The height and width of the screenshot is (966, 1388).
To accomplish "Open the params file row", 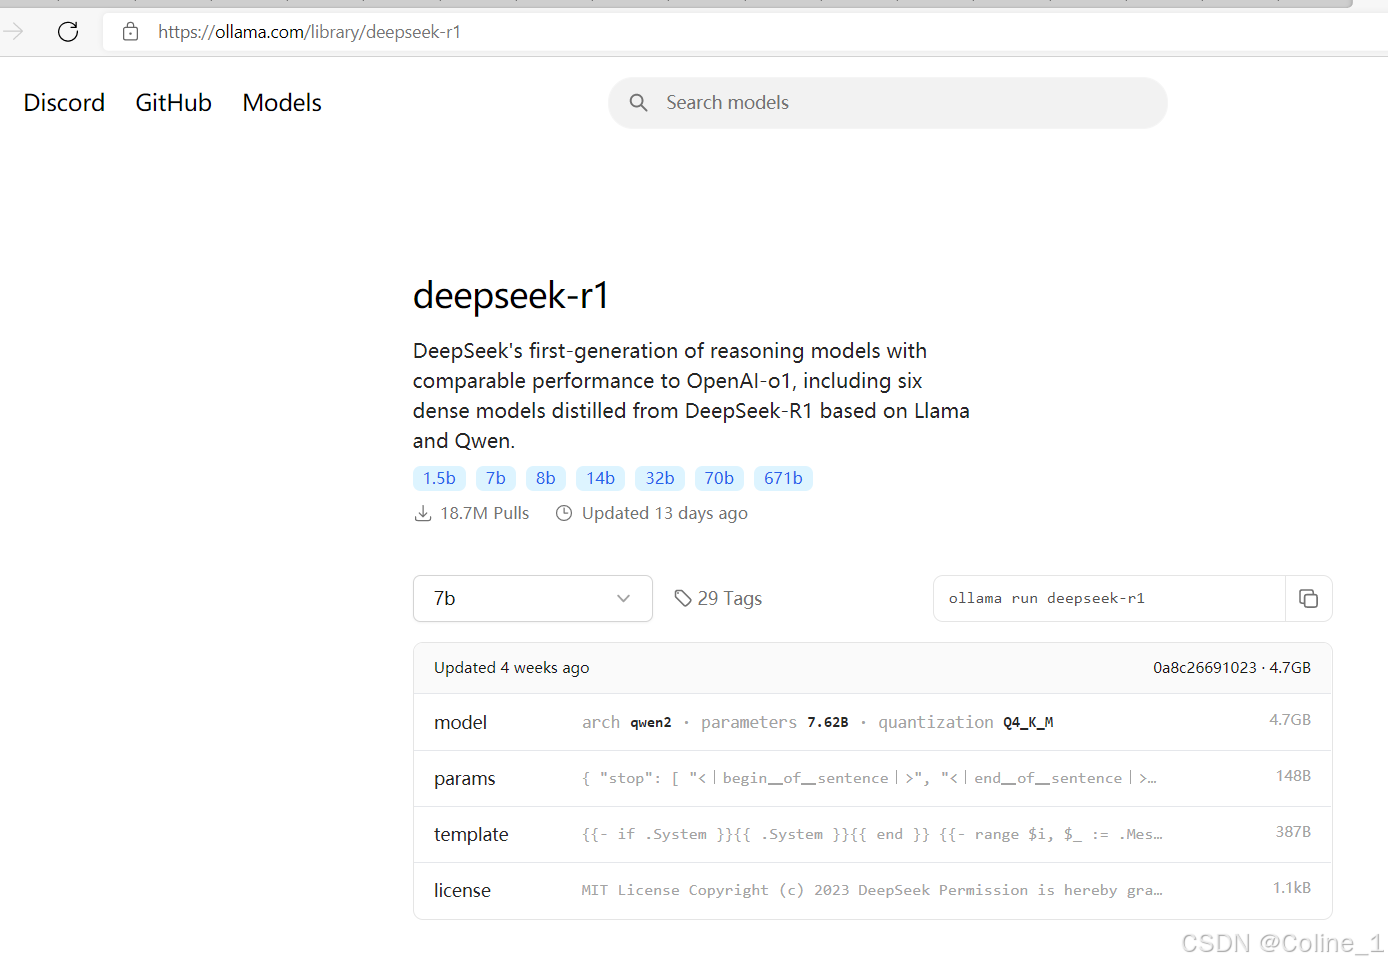I will (872, 778).
